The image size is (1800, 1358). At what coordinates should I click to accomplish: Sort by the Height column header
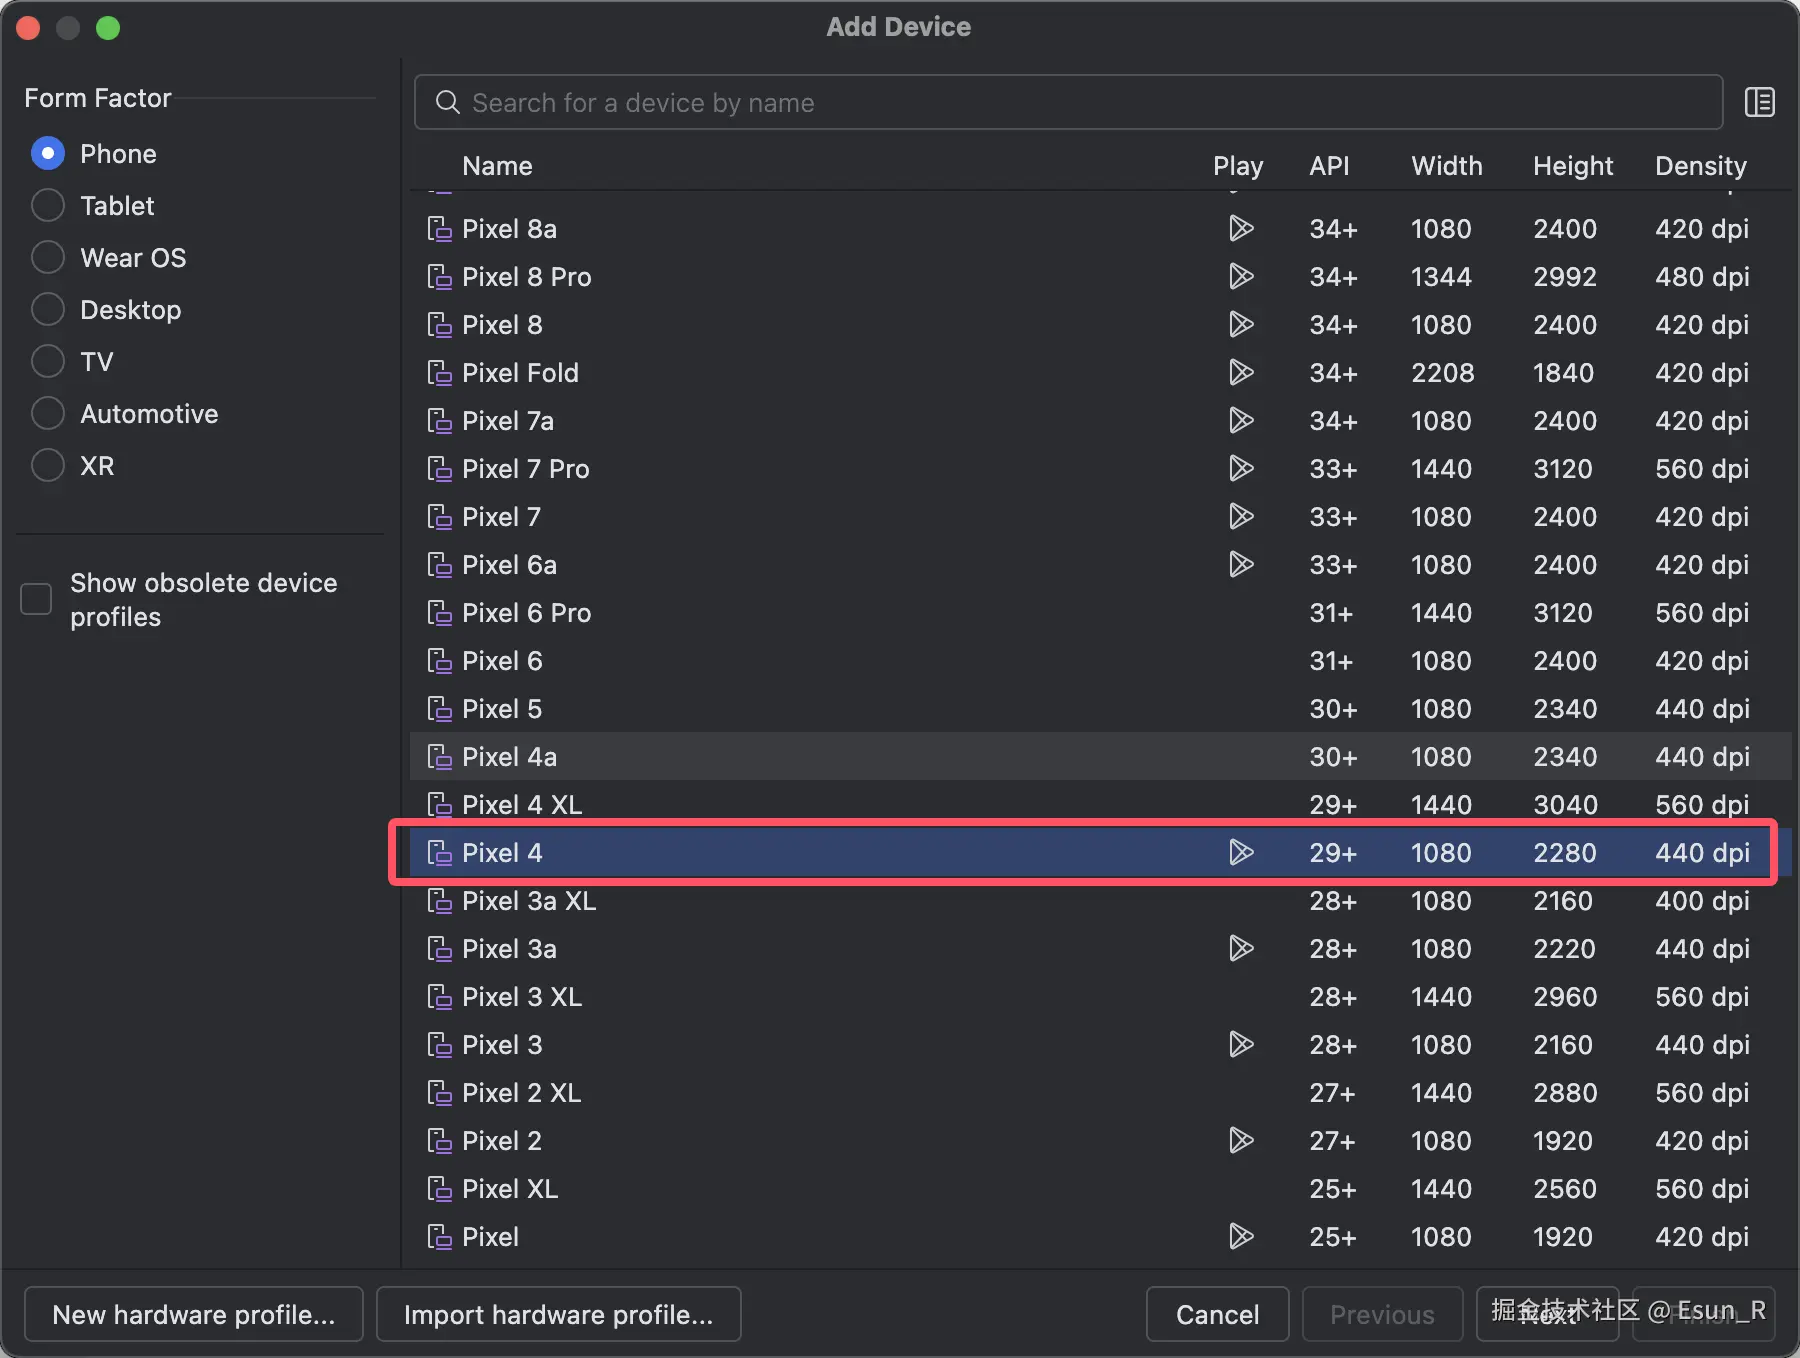(x=1573, y=166)
